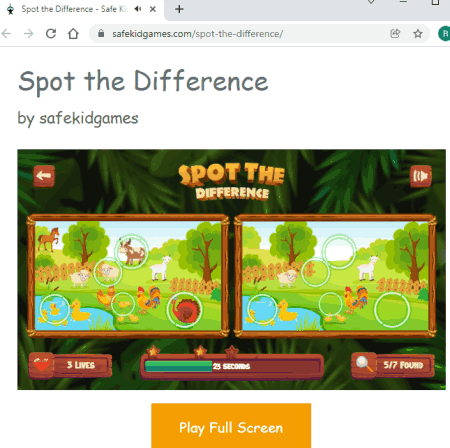Click the white goat in right picture
450x448 pixels.
pyautogui.click(x=368, y=268)
